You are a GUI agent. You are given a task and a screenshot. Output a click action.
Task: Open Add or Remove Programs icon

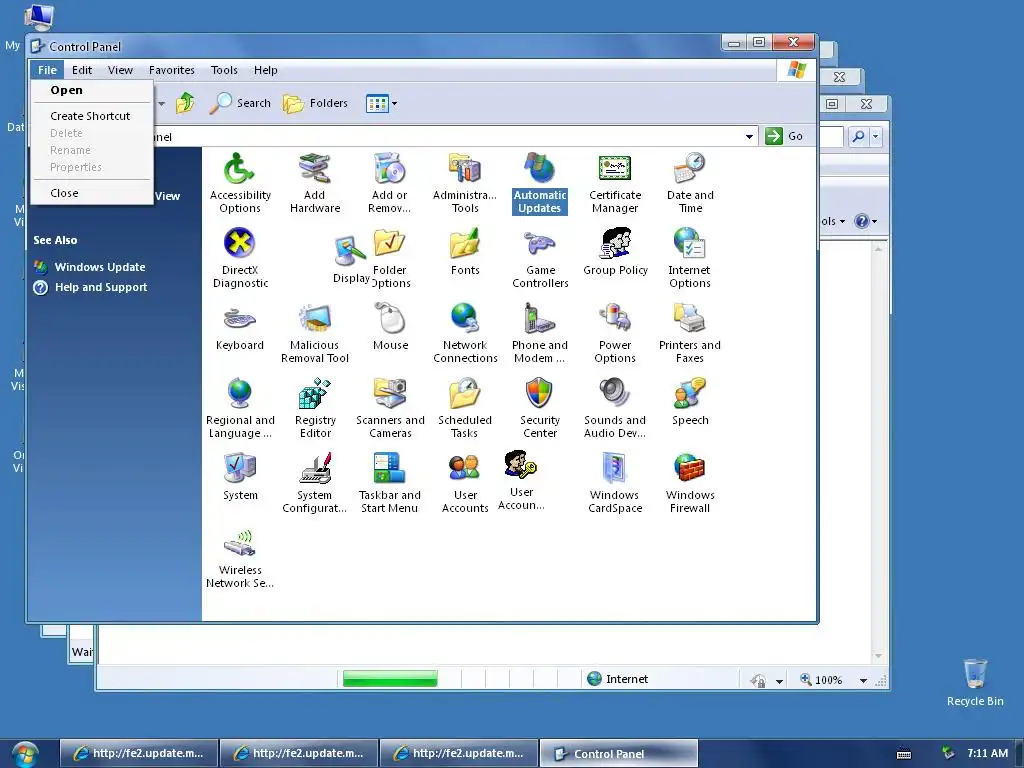[390, 183]
